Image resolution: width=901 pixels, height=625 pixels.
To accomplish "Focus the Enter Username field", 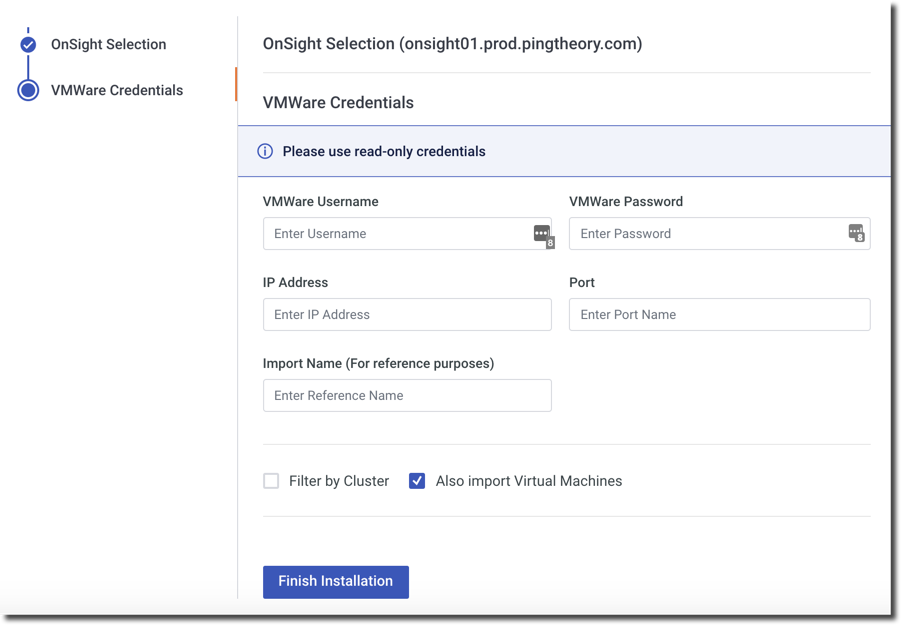I will [395, 234].
